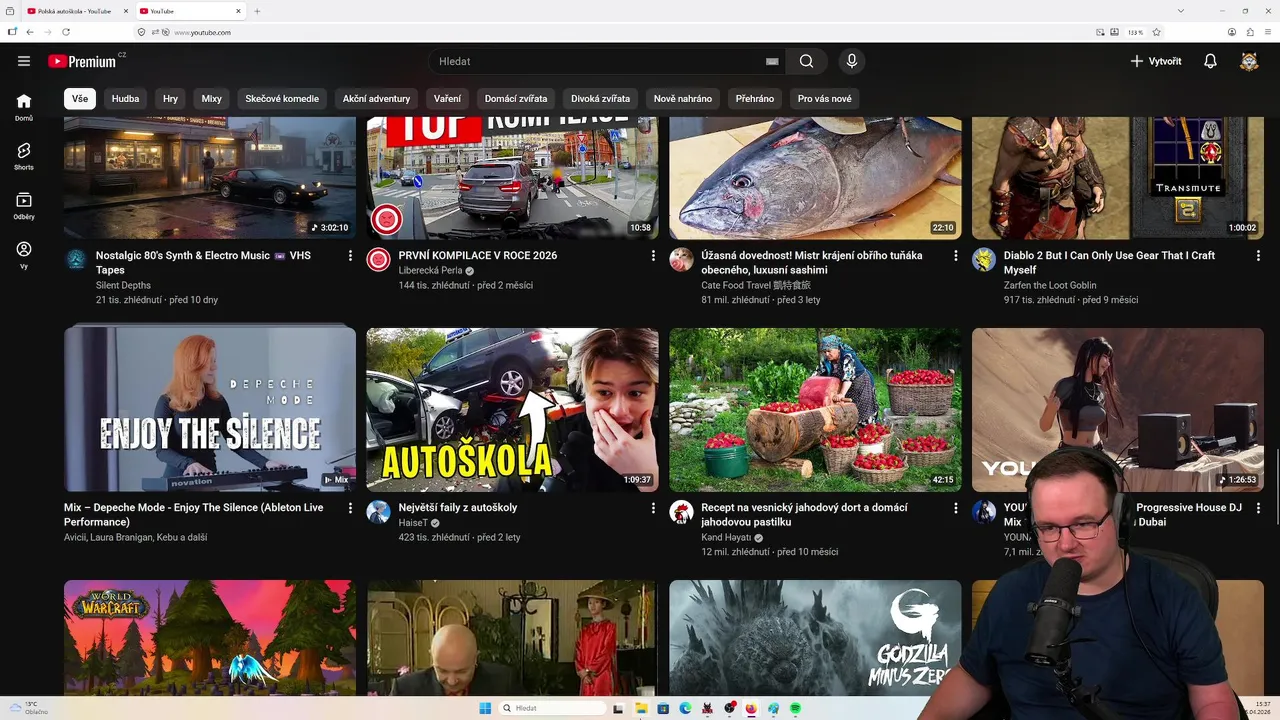Select the Domácí zvířata chip

click(x=516, y=99)
